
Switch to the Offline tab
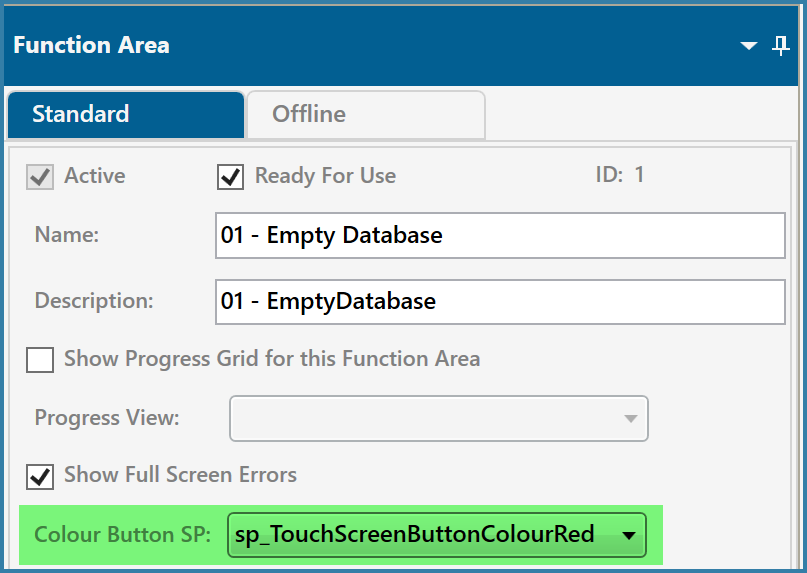point(366,114)
